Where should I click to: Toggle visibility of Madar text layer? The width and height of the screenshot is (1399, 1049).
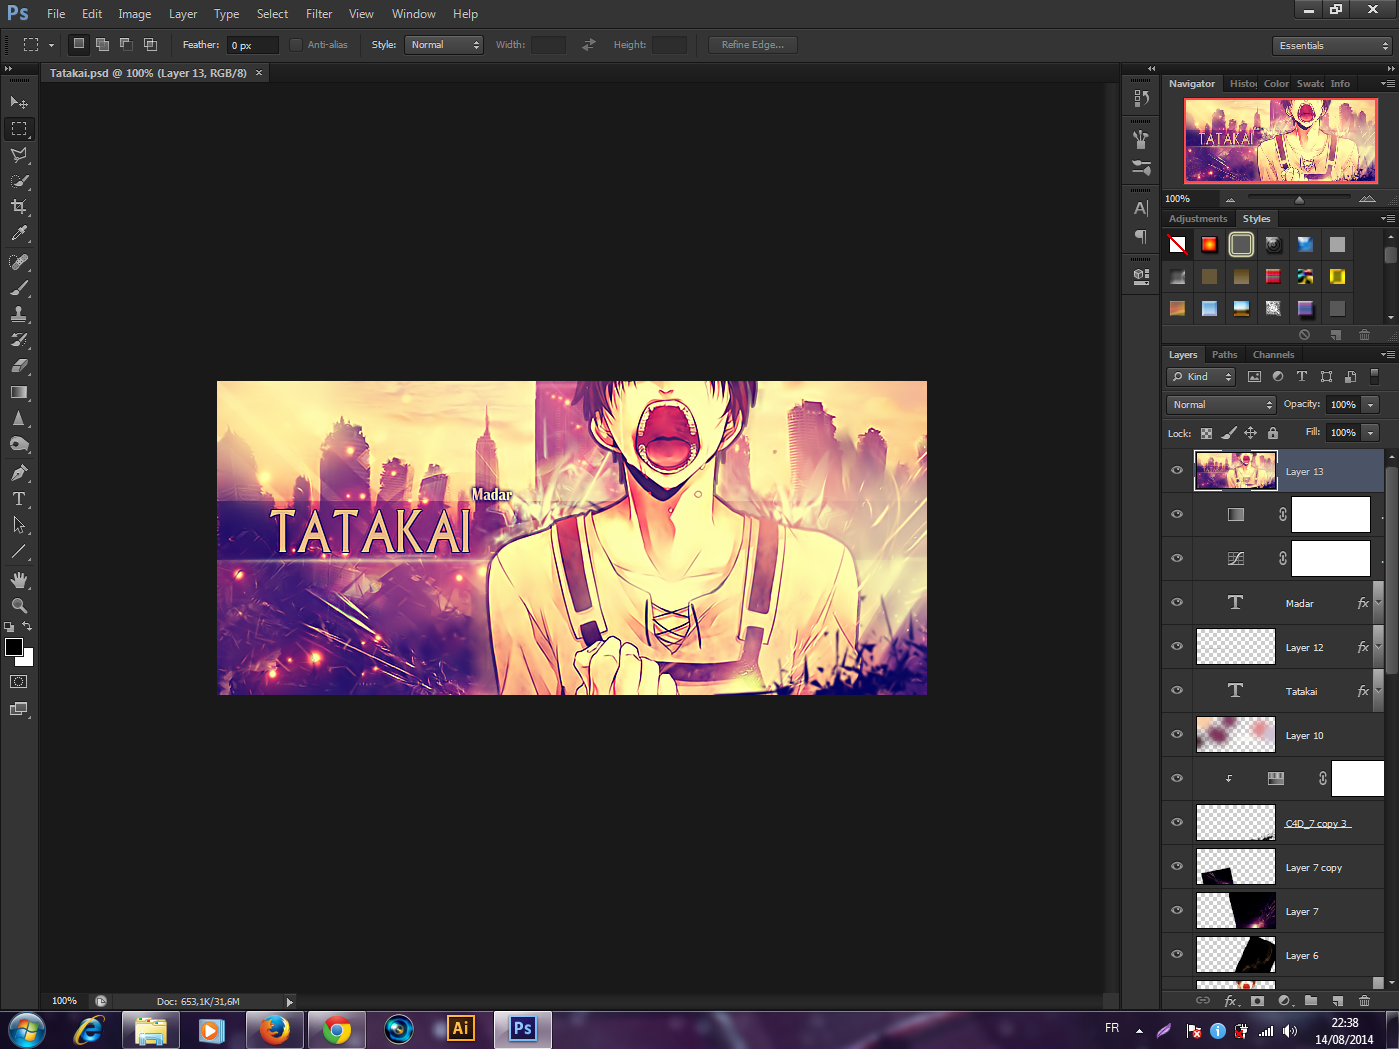tap(1177, 603)
